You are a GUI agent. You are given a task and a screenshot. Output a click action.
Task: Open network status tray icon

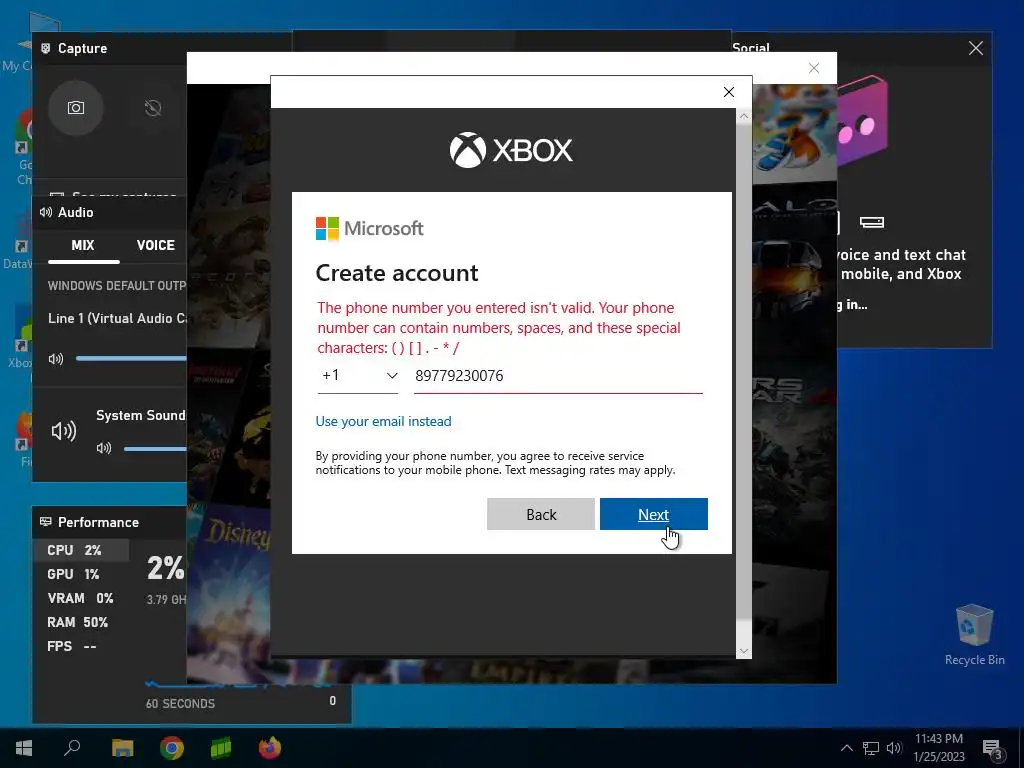click(871, 748)
